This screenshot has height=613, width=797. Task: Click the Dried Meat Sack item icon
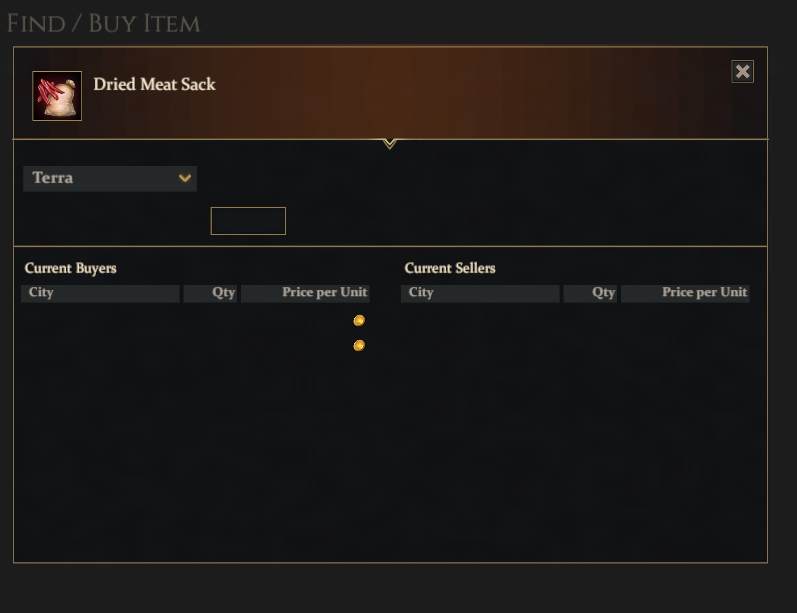click(57, 96)
